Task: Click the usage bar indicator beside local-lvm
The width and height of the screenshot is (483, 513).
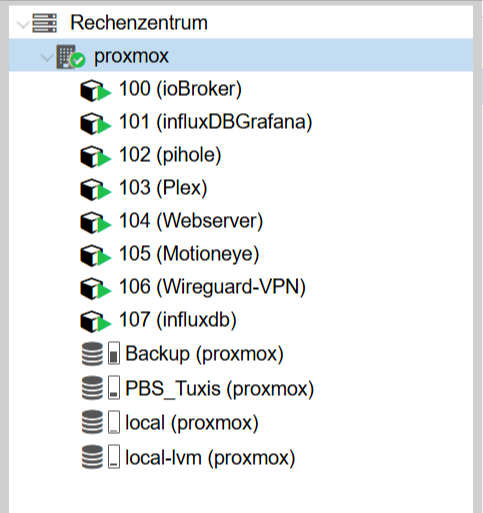Action: pyautogui.click(x=114, y=457)
